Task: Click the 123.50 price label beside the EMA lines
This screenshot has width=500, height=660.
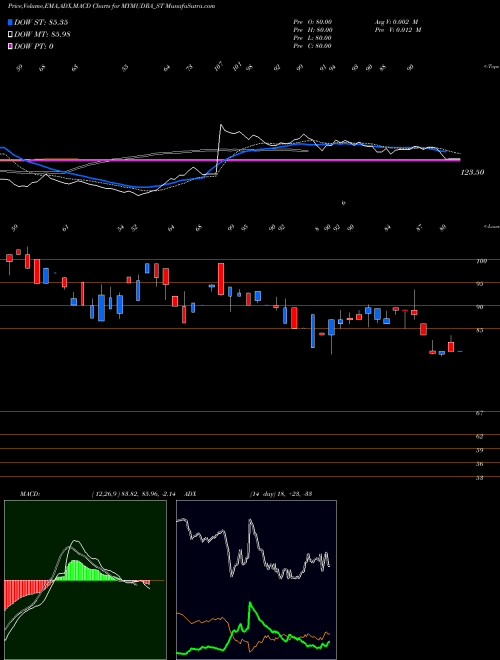Action: tap(473, 172)
